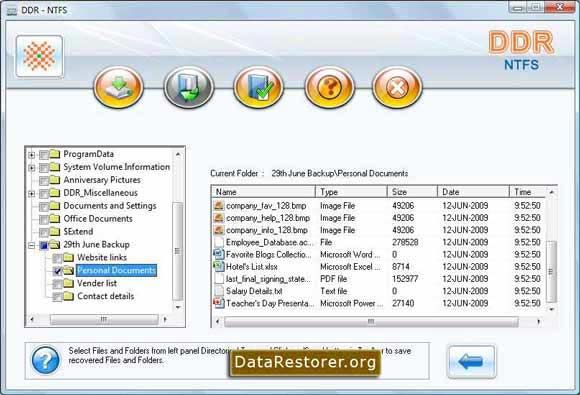Click the company_fav_128.bmp file icon

point(219,205)
